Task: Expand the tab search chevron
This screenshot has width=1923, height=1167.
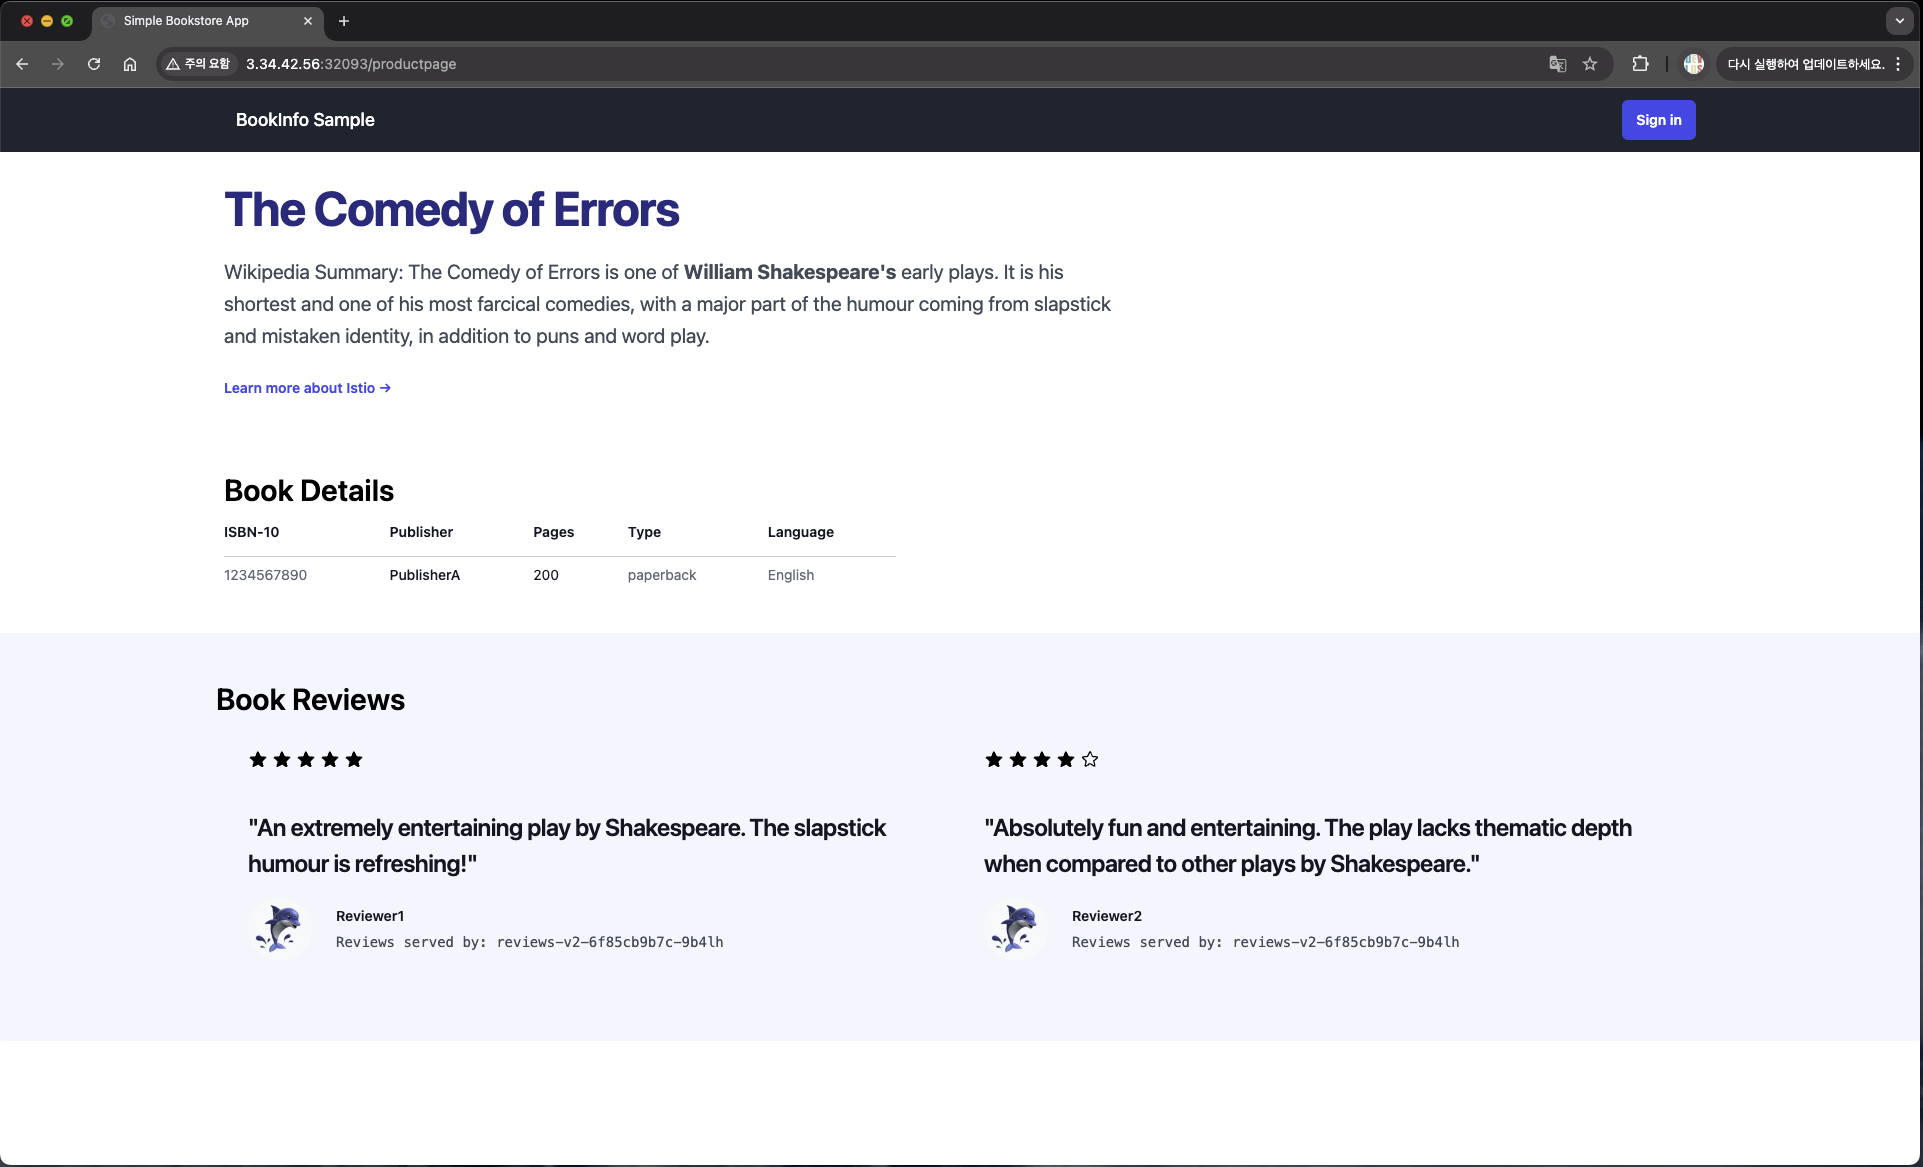Action: coord(1899,20)
